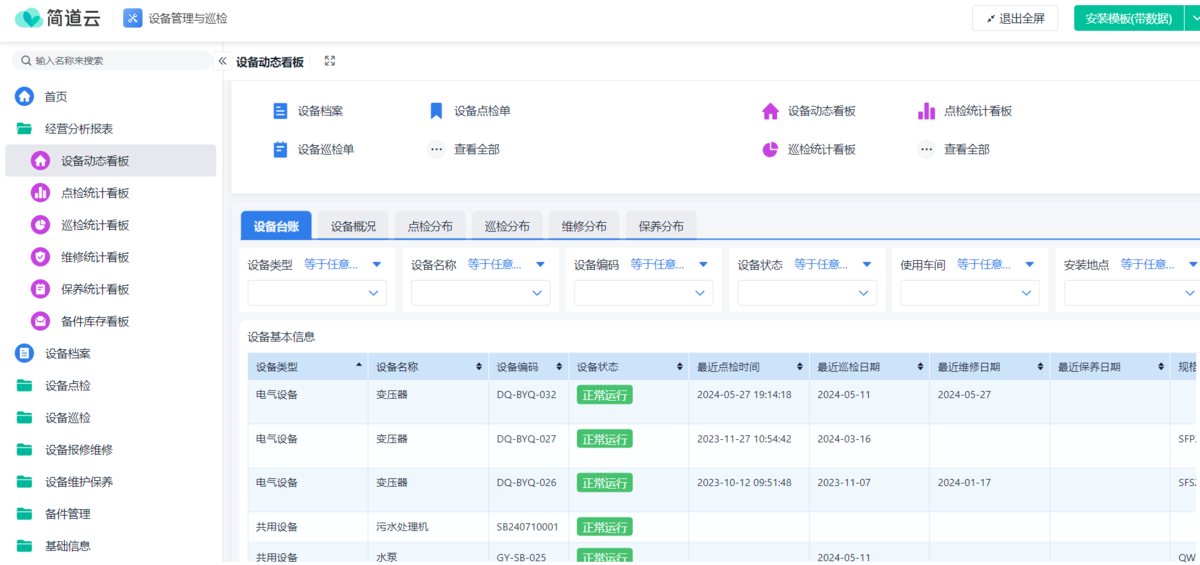1200x565 pixels.
Task: Open the 设备编码 value select box
Action: tap(644, 293)
